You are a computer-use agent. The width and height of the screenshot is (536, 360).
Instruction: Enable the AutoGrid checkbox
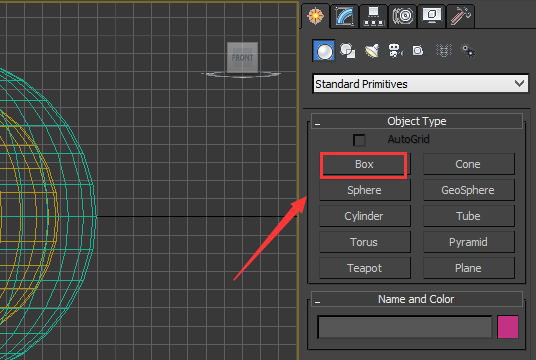point(359,140)
